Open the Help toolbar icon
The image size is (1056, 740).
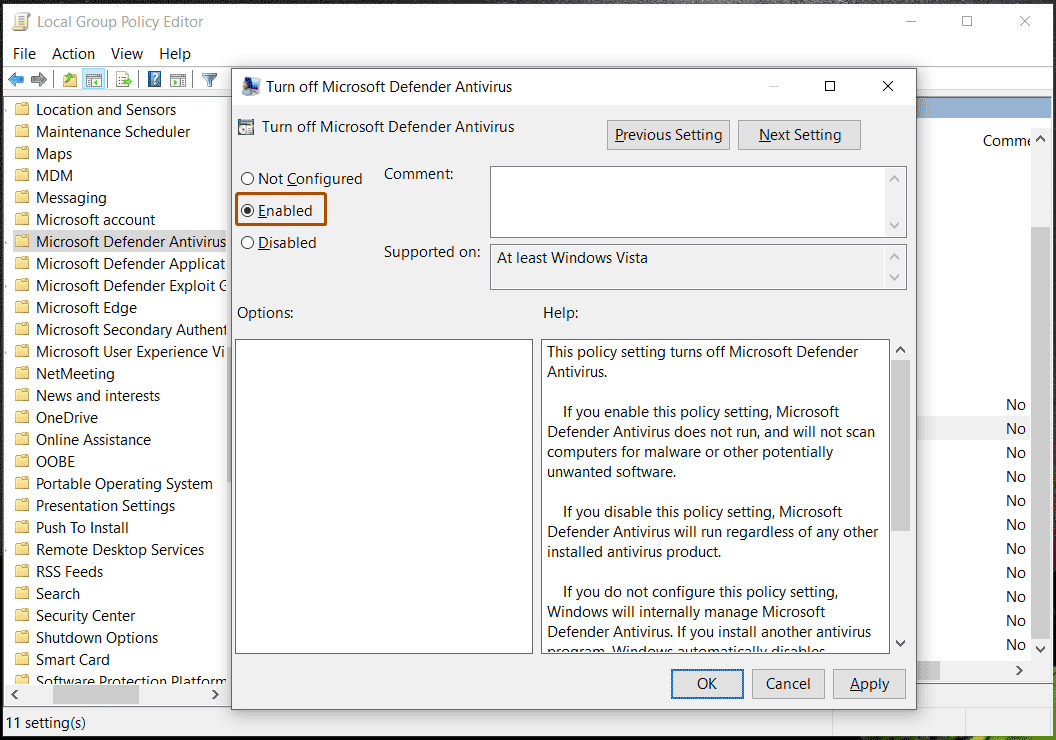(154, 80)
